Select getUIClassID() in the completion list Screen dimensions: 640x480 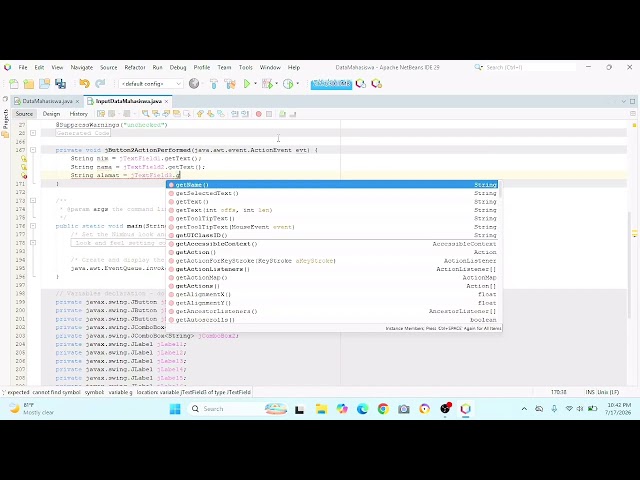[x=332, y=235]
